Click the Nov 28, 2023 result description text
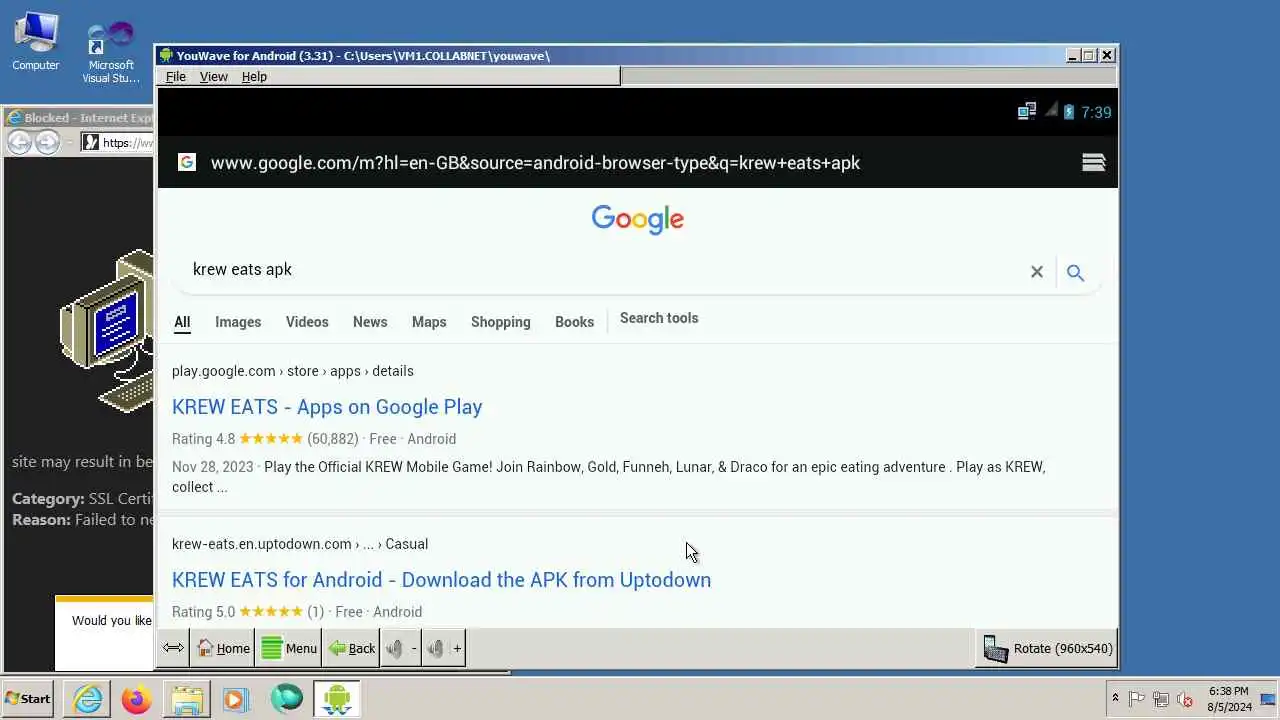The width and height of the screenshot is (1280, 720). pos(608,477)
